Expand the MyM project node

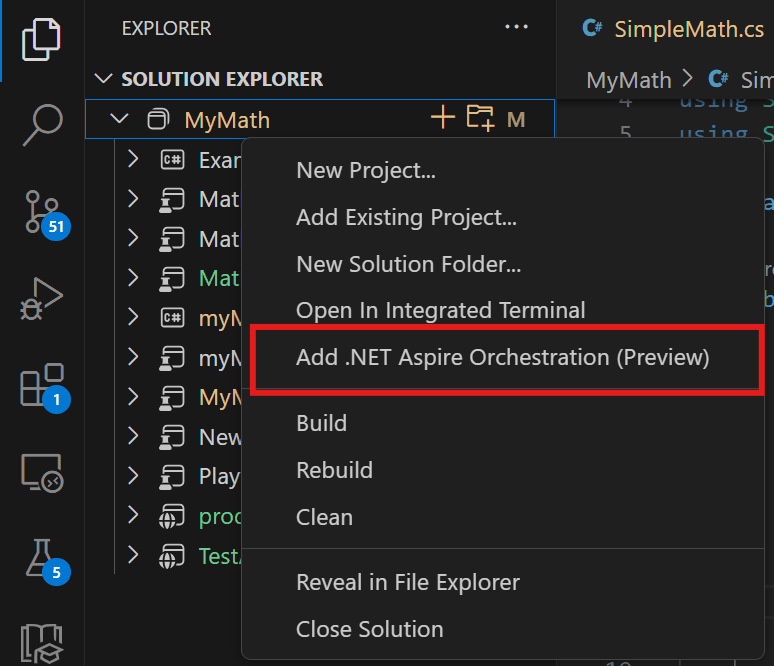tap(133, 397)
